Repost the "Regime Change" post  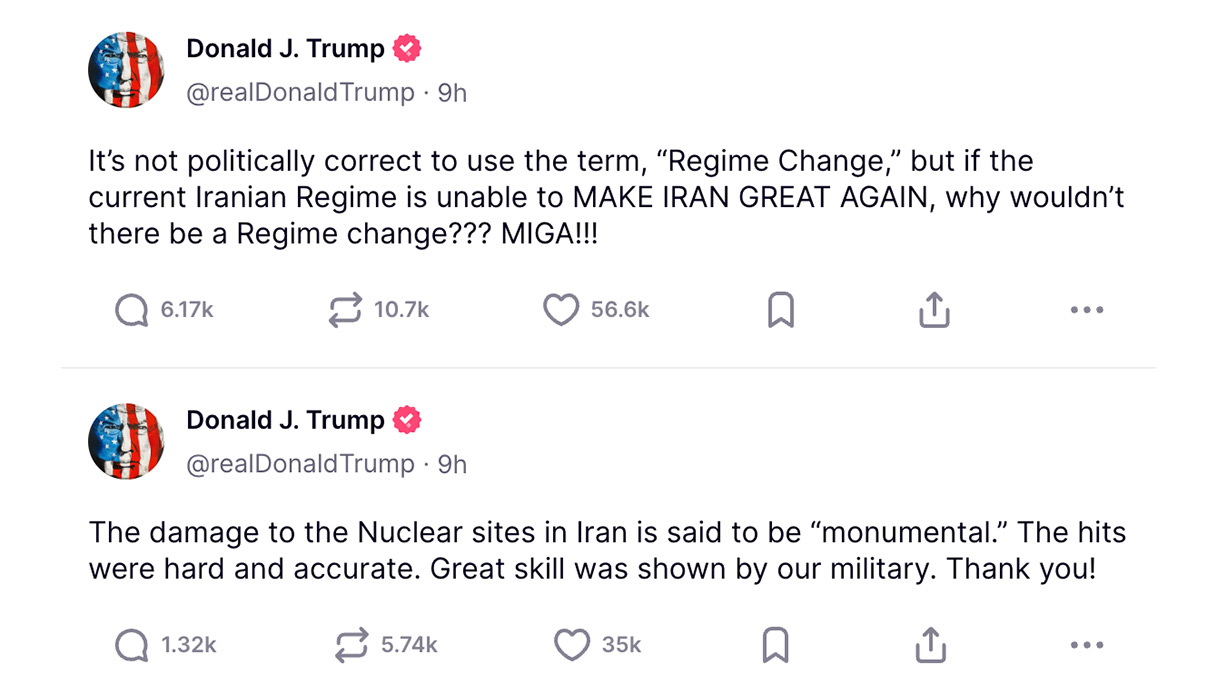coord(345,310)
